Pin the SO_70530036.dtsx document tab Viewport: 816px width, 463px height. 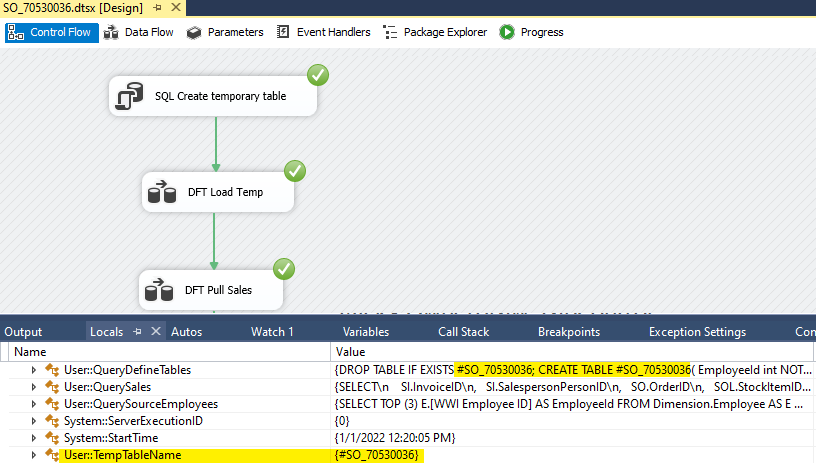158,7
